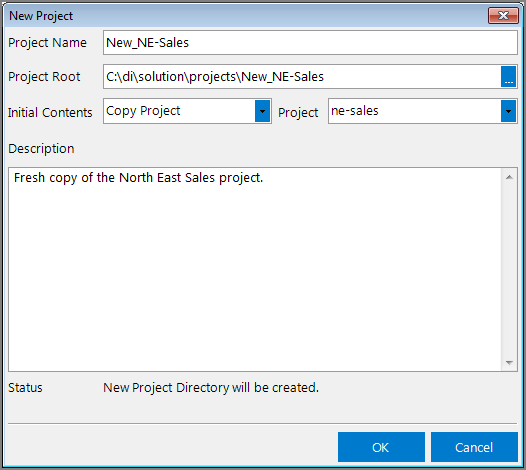
Task: Click the status text 'New Project Directory will be created.'
Action: pyautogui.click(x=211, y=387)
